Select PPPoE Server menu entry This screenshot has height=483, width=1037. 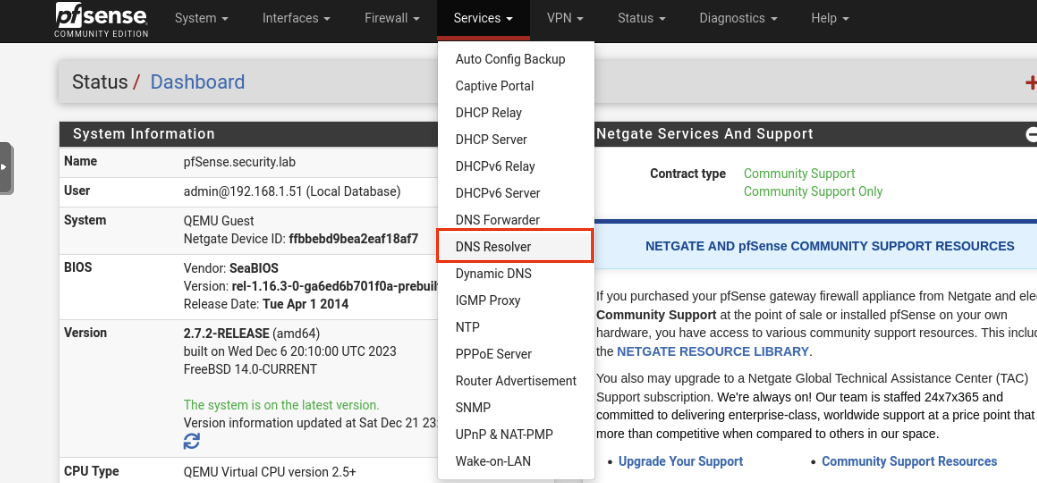[x=516, y=354]
